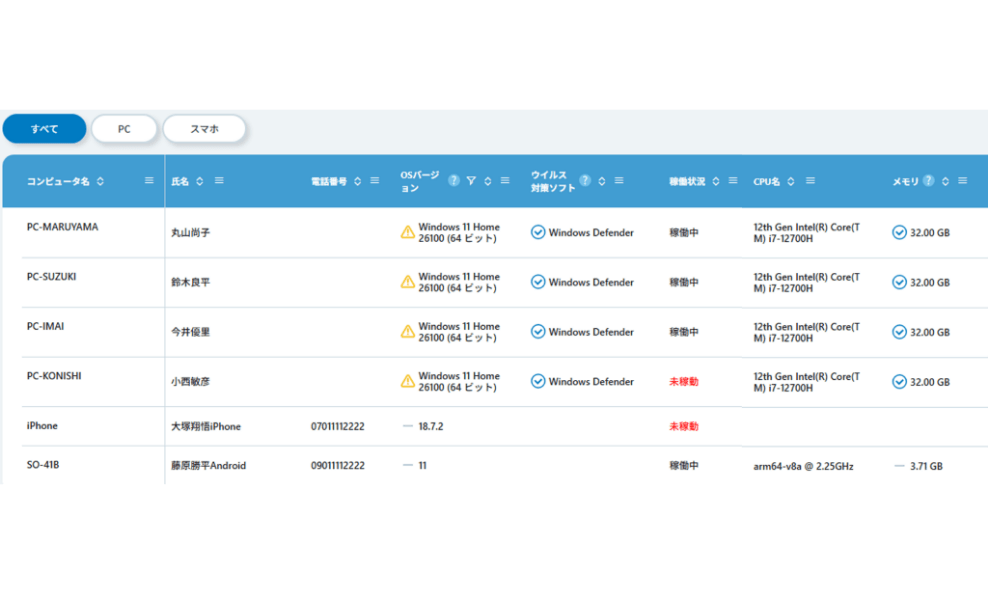
Task: Click 32.00 GB memory in PC-SUZUKI row
Action: point(930,283)
